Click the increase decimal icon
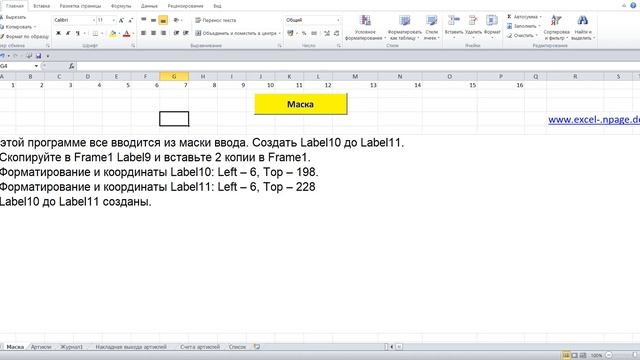The image size is (640, 360). (327, 33)
